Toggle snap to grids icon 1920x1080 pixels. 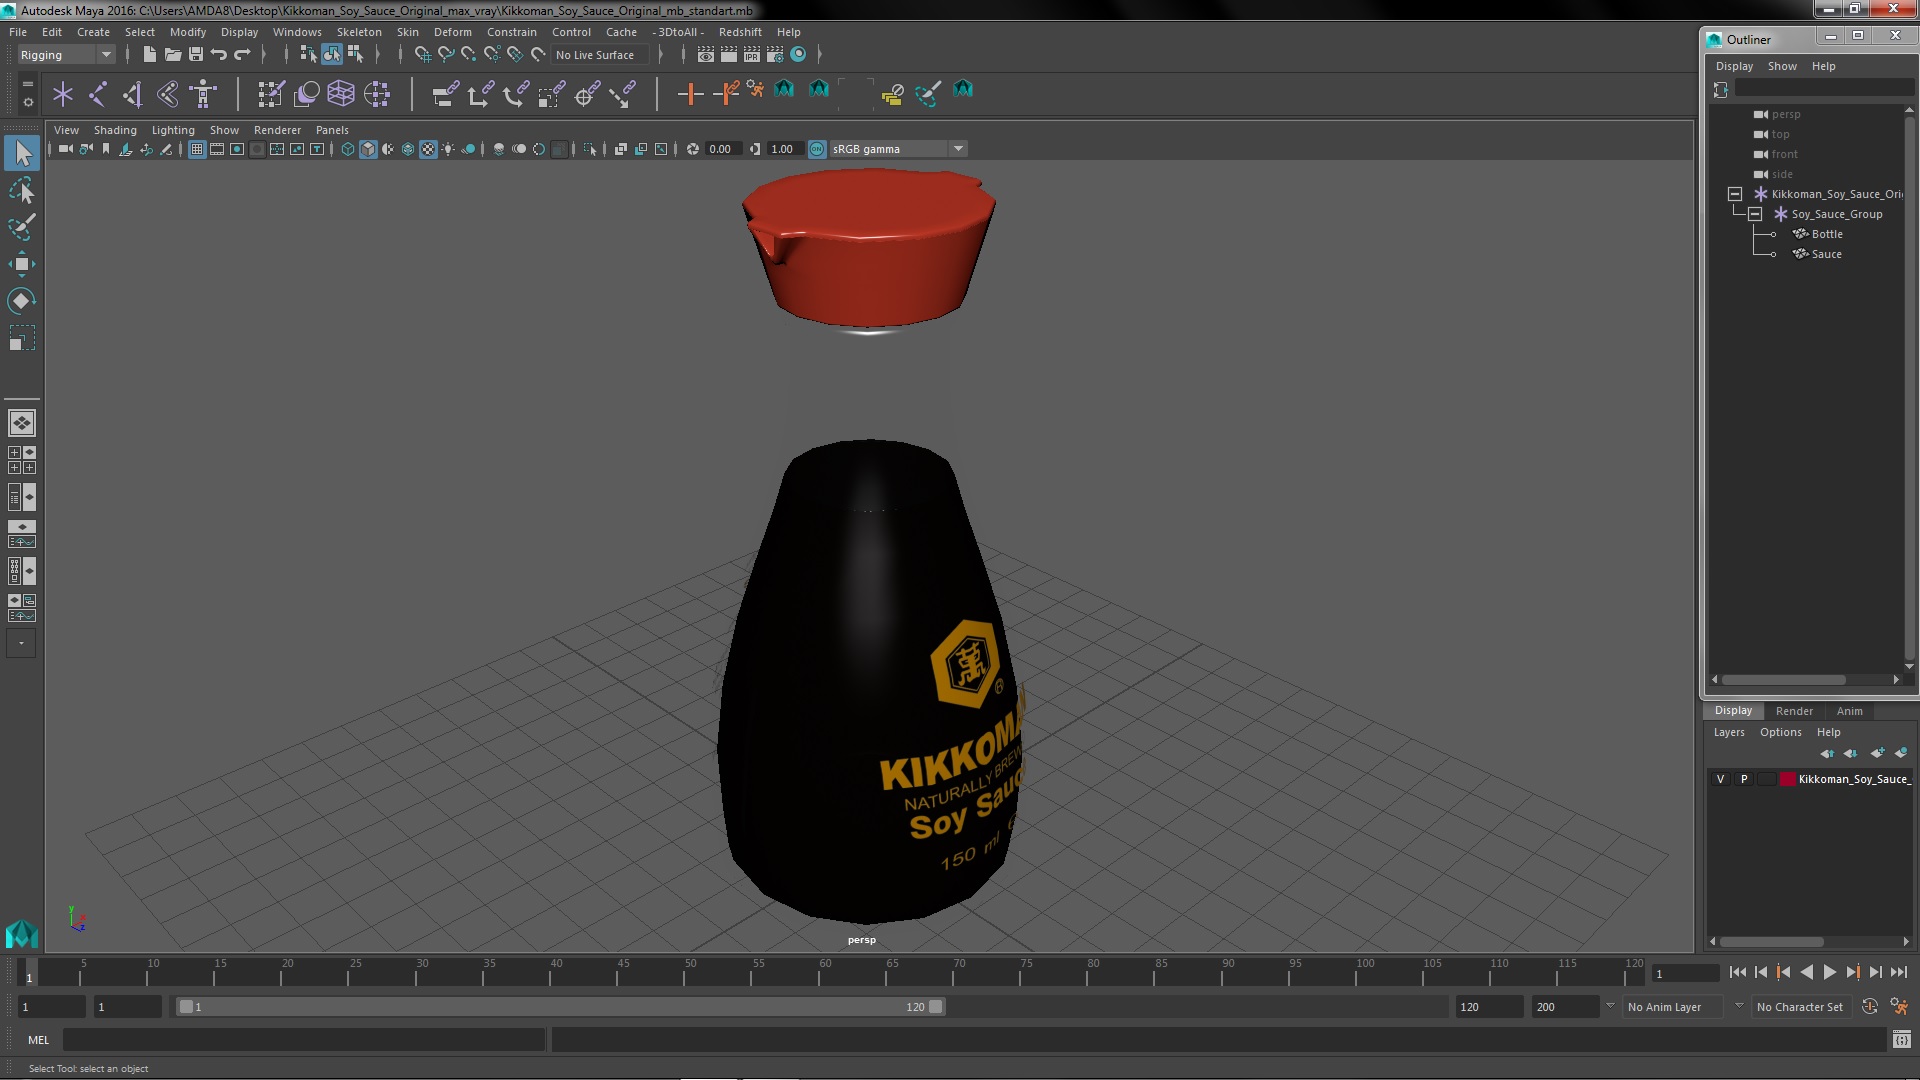[x=422, y=55]
